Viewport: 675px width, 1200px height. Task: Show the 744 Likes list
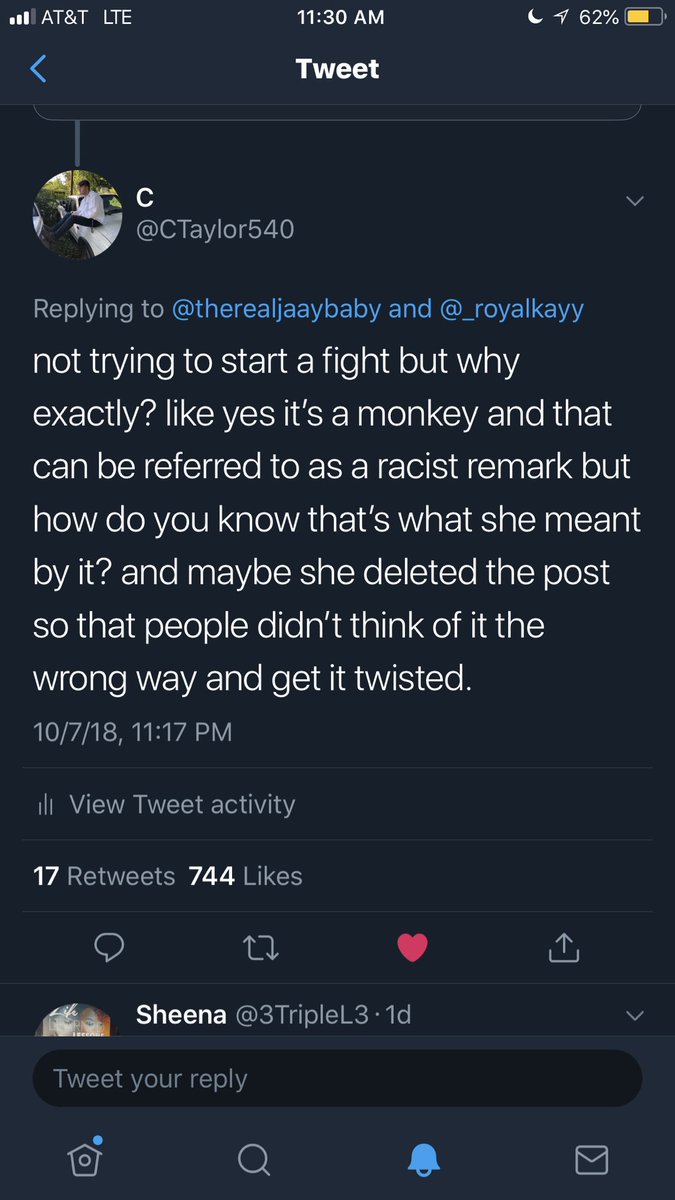[245, 876]
